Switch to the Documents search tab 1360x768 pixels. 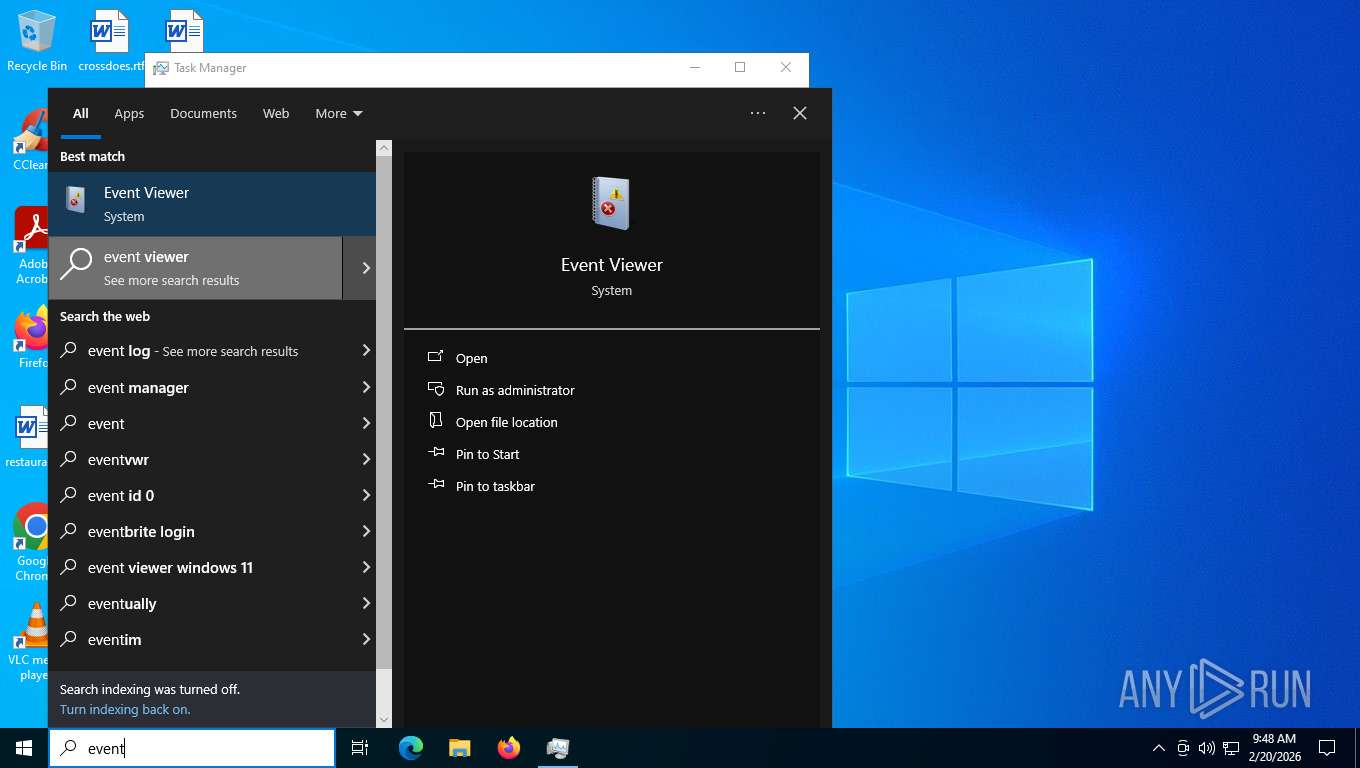[x=203, y=113]
